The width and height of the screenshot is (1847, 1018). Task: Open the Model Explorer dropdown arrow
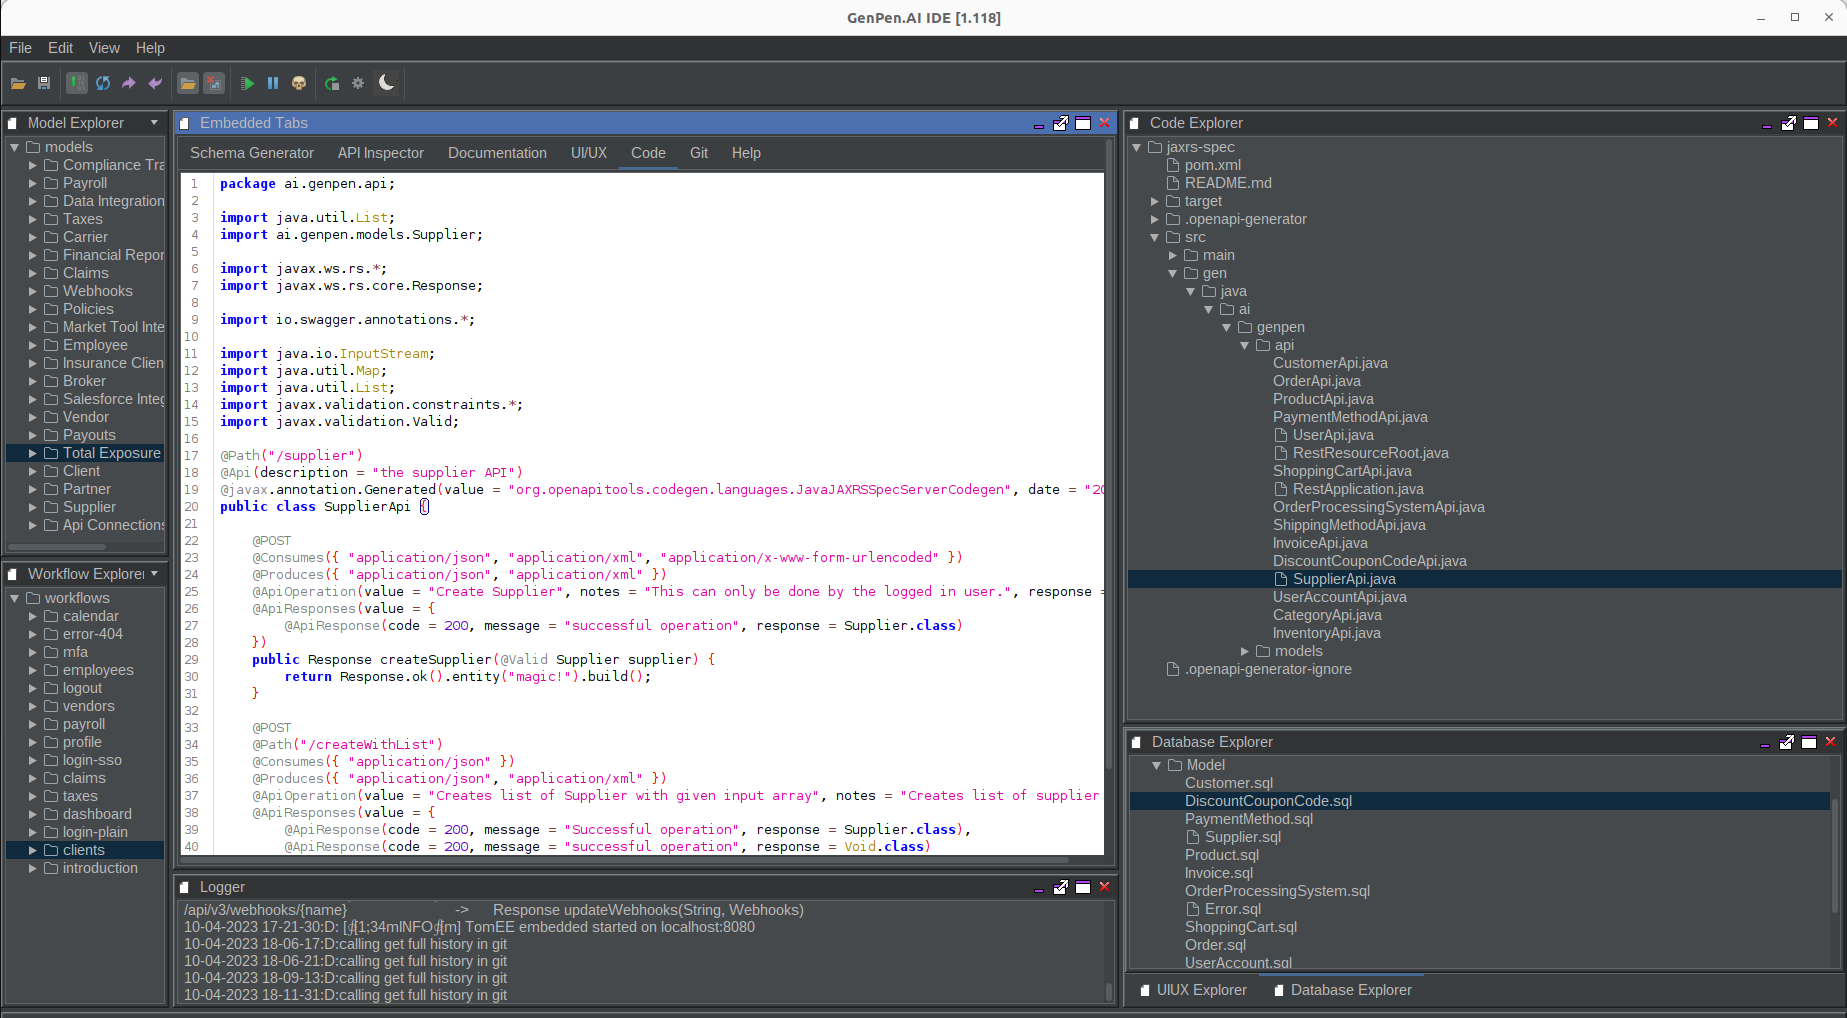coord(154,123)
